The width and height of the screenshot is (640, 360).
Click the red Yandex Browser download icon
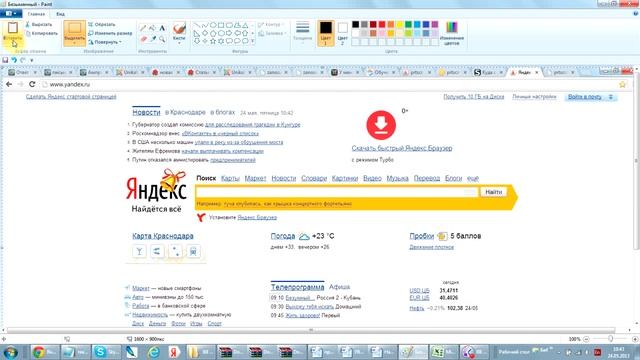[381, 125]
